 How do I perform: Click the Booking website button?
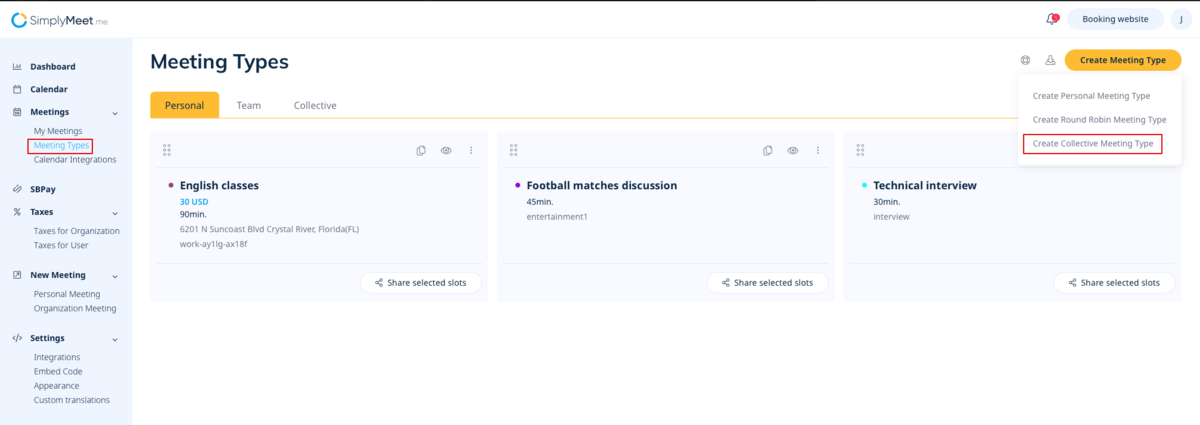(1115, 19)
